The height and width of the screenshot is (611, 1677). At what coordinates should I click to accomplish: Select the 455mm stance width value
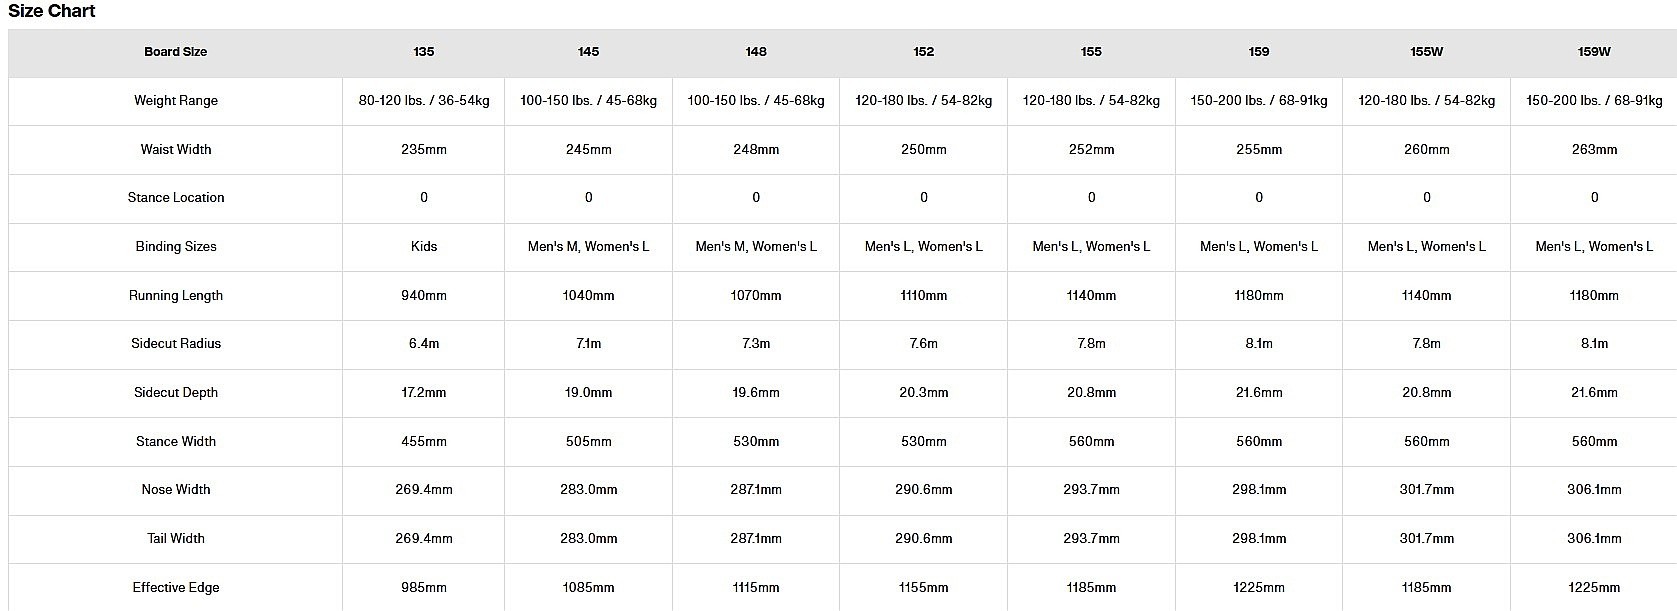point(424,442)
